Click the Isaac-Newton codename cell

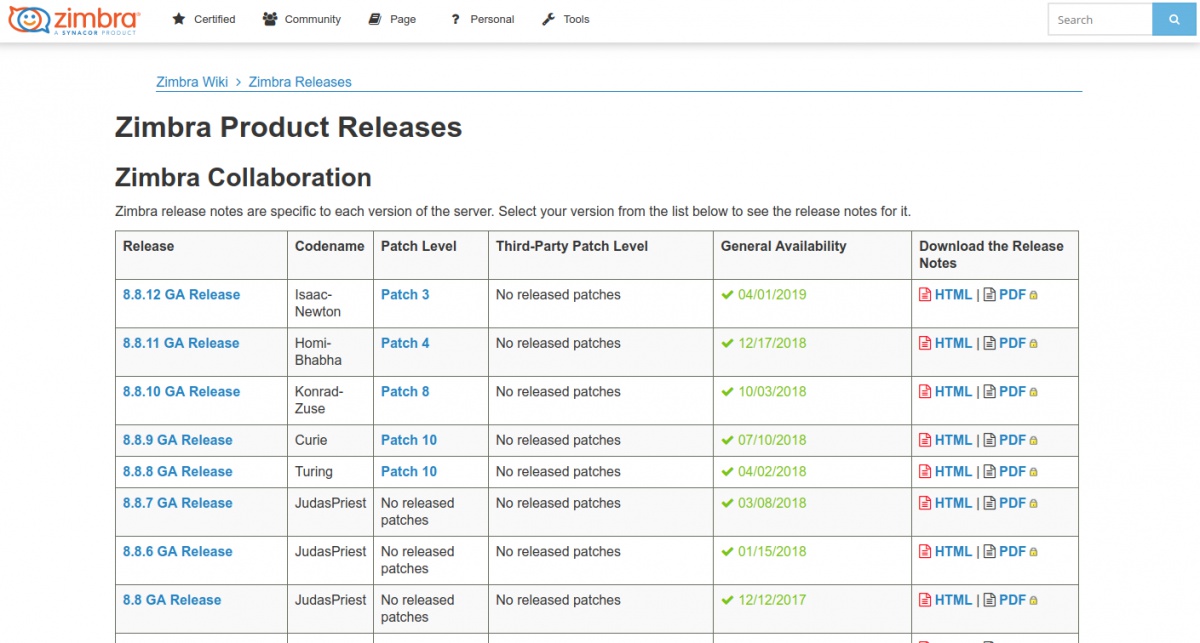330,303
